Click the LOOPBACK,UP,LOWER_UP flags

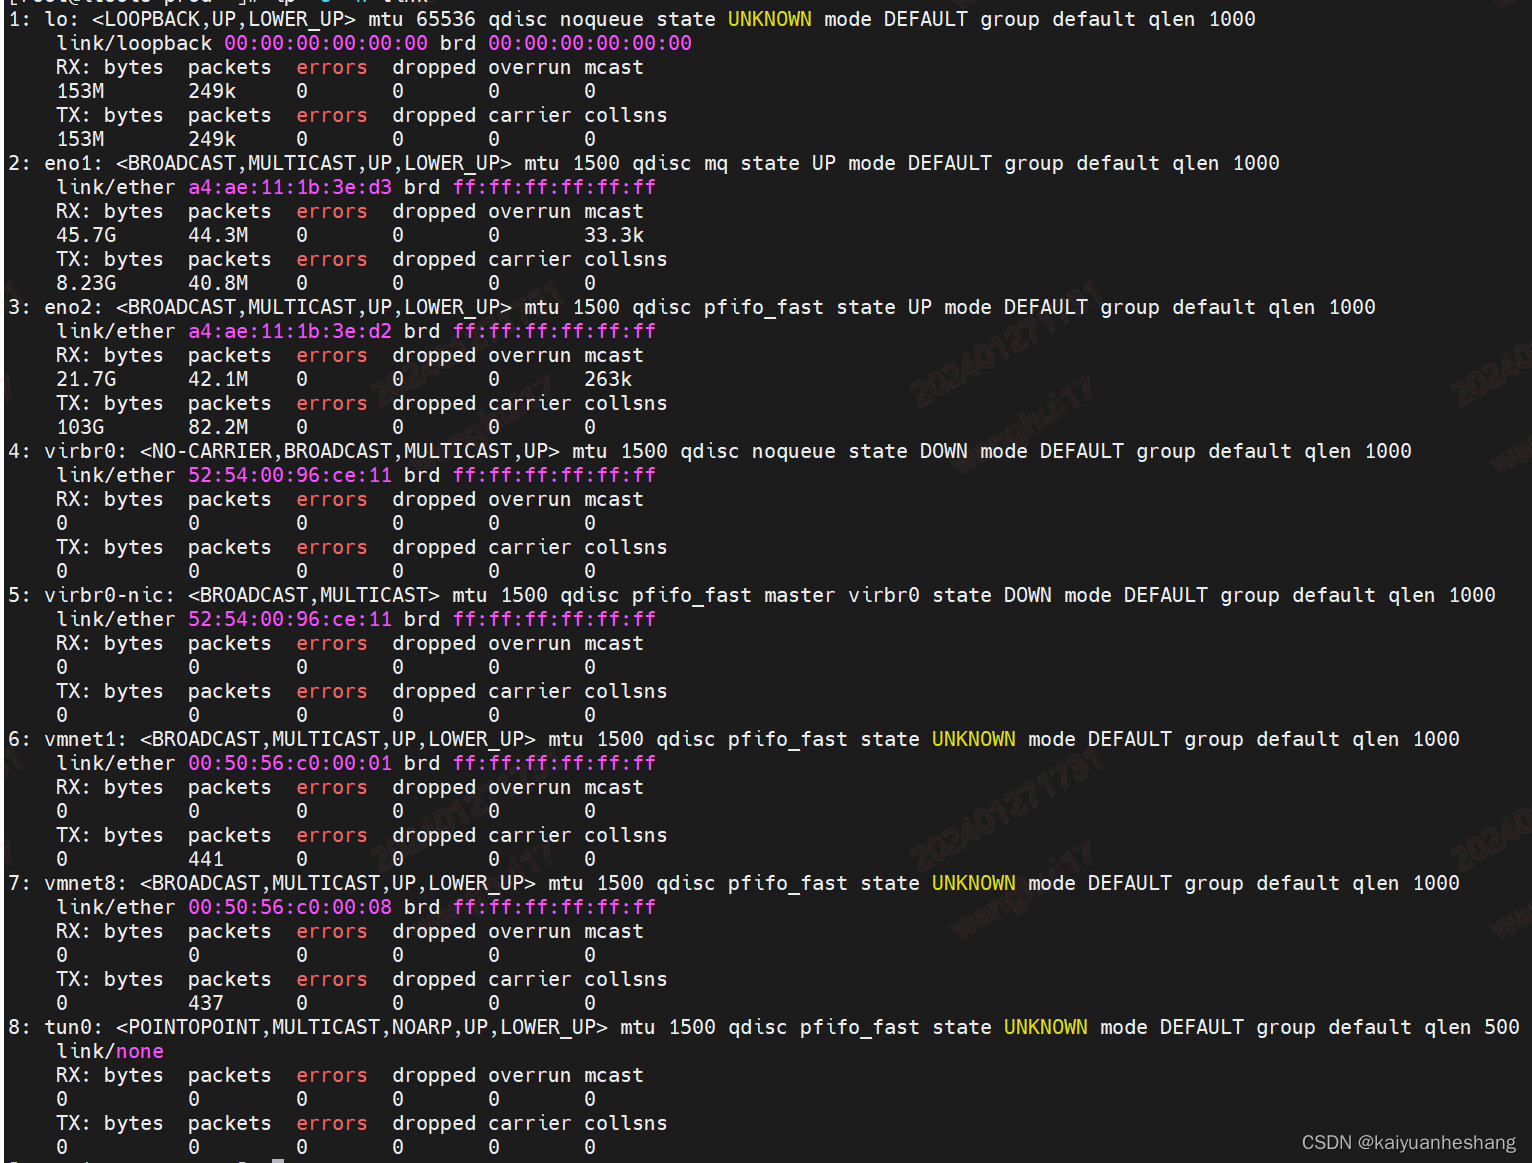[224, 19]
